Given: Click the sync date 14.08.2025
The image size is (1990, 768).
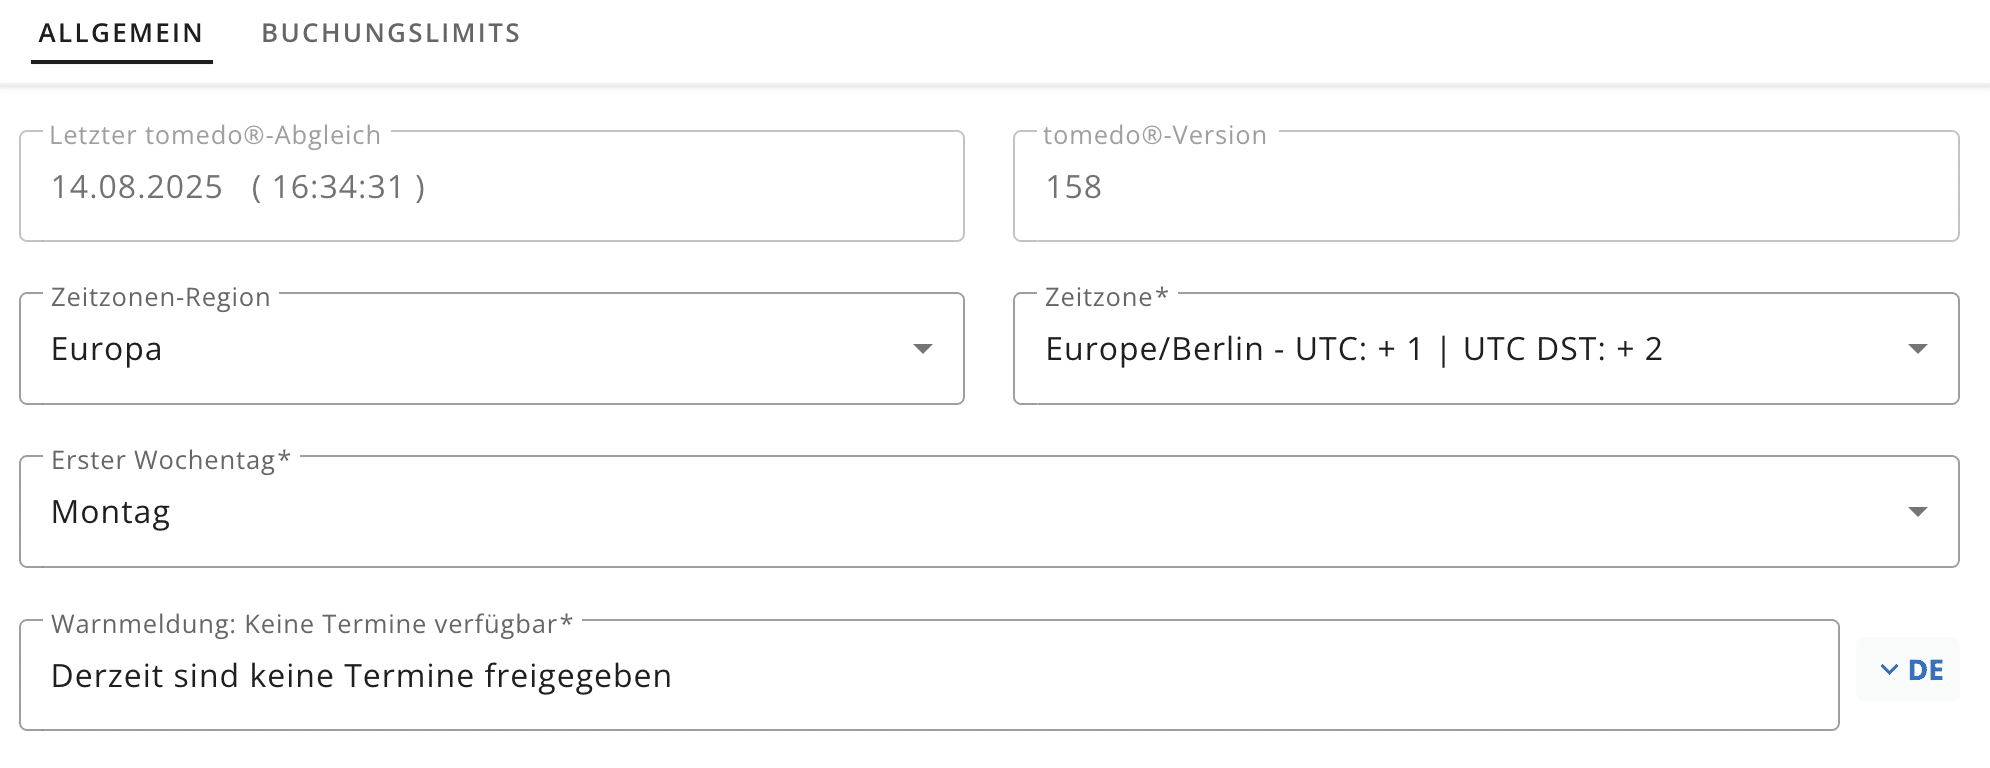Looking at the screenshot, I should click(x=137, y=187).
